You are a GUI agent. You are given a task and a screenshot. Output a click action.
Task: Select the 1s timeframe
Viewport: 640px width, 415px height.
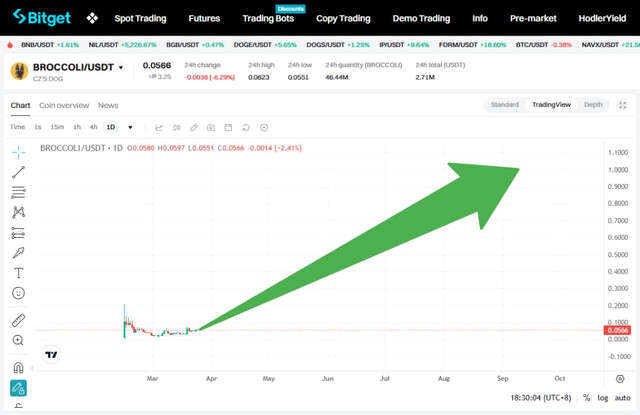(38, 127)
